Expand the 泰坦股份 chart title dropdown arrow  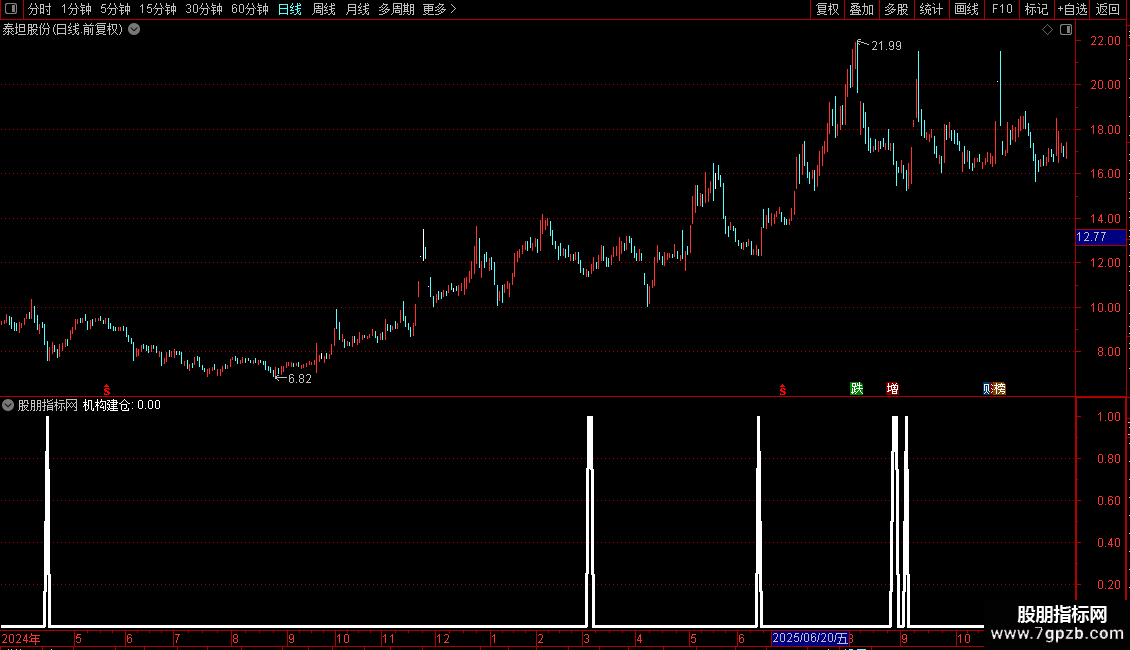pyautogui.click(x=134, y=30)
